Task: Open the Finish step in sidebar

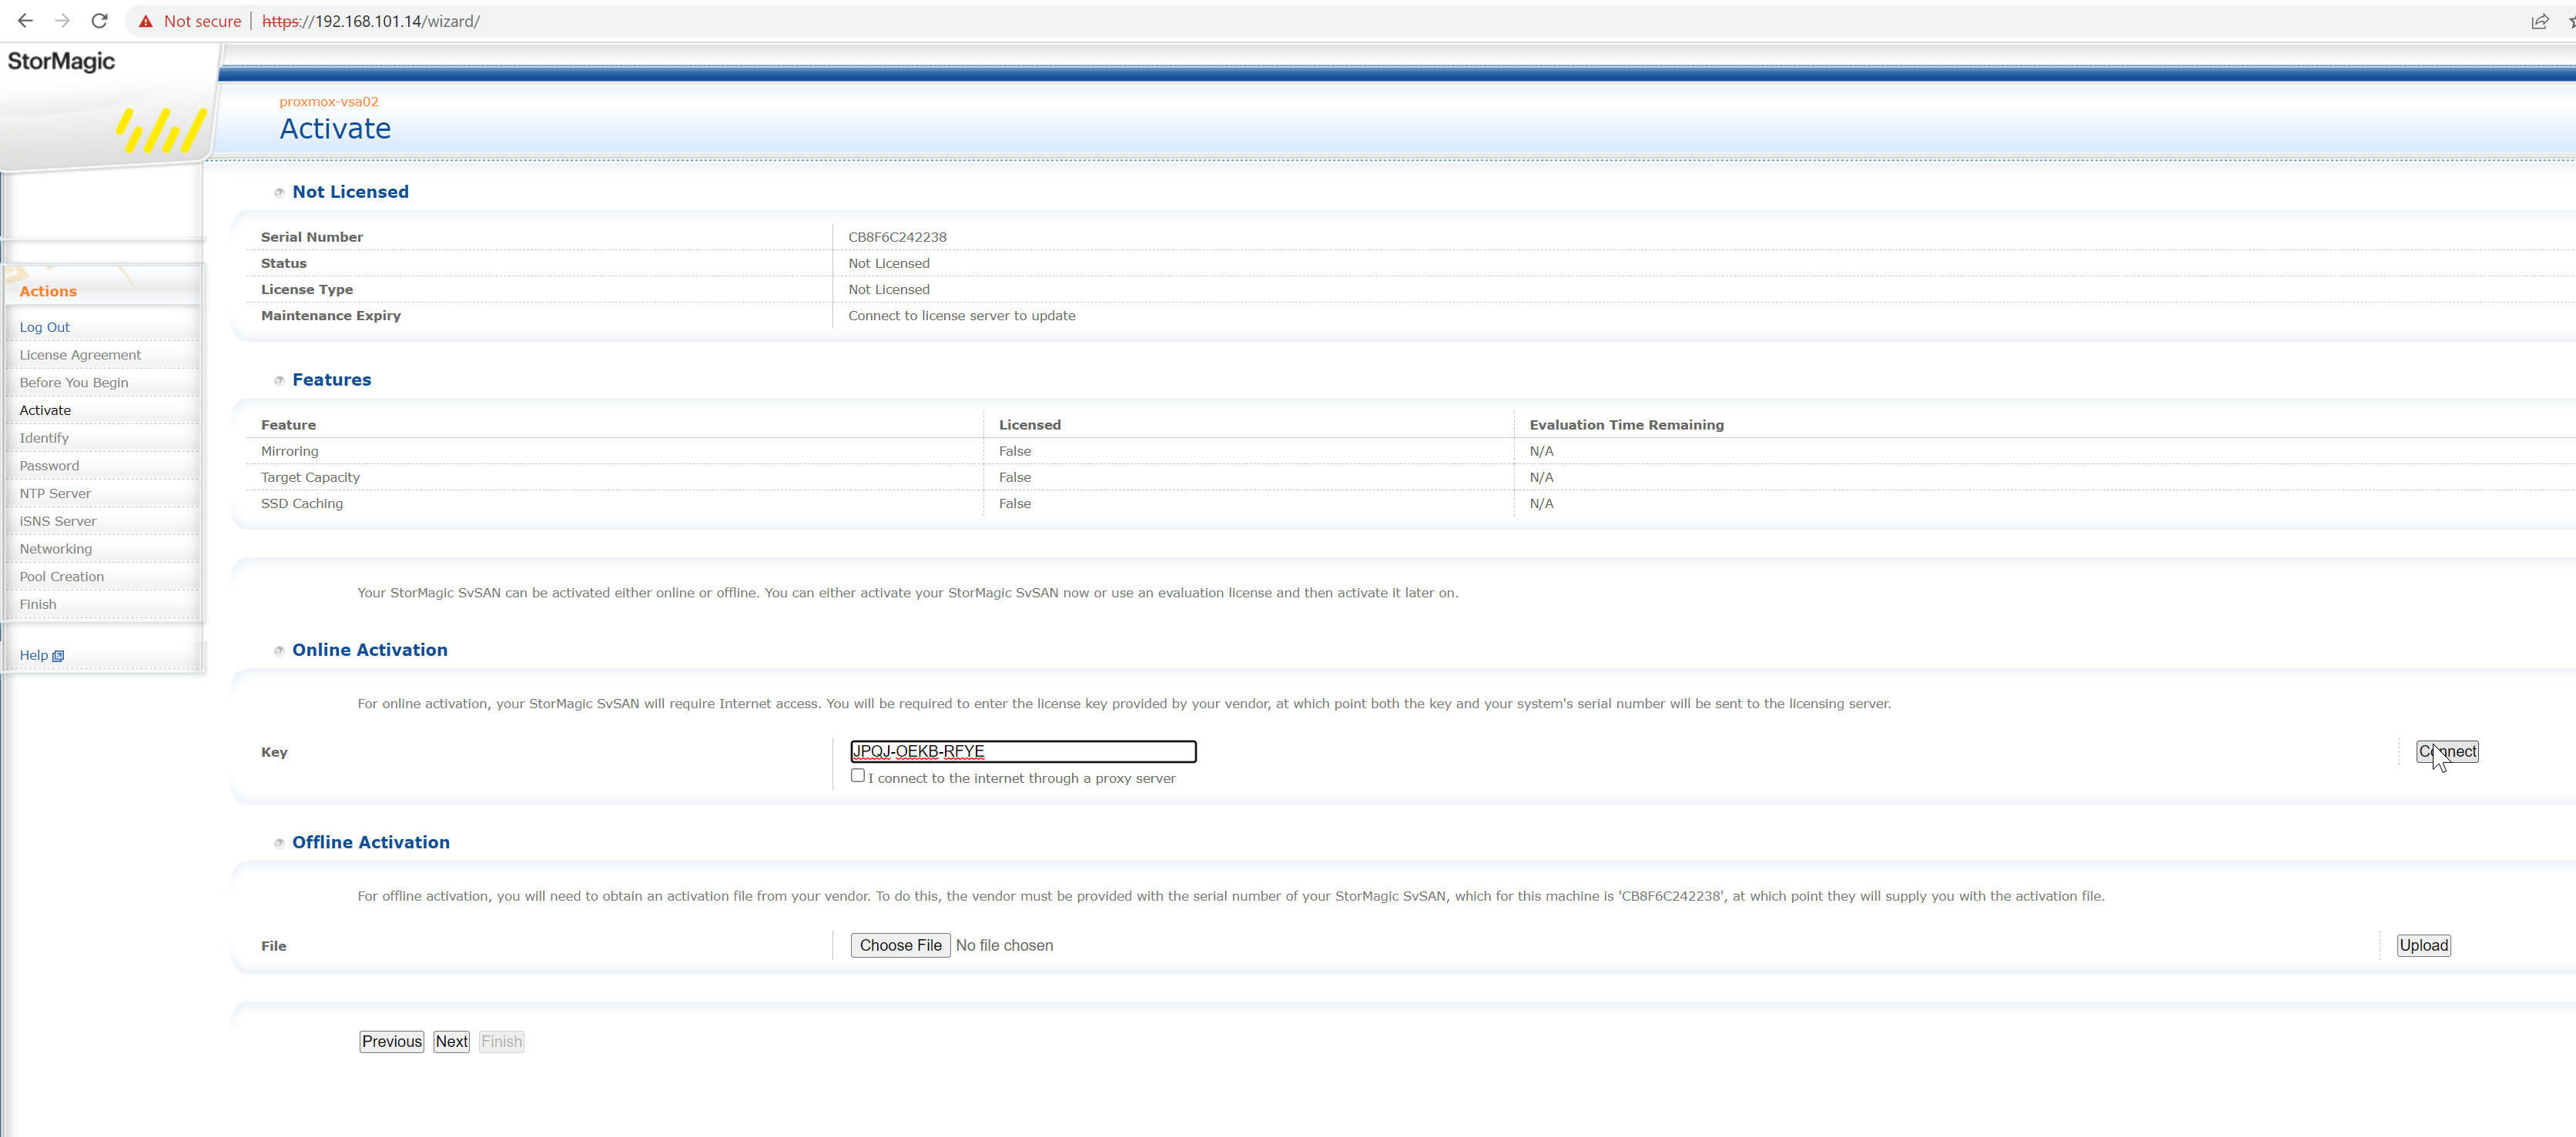Action: coord(38,605)
